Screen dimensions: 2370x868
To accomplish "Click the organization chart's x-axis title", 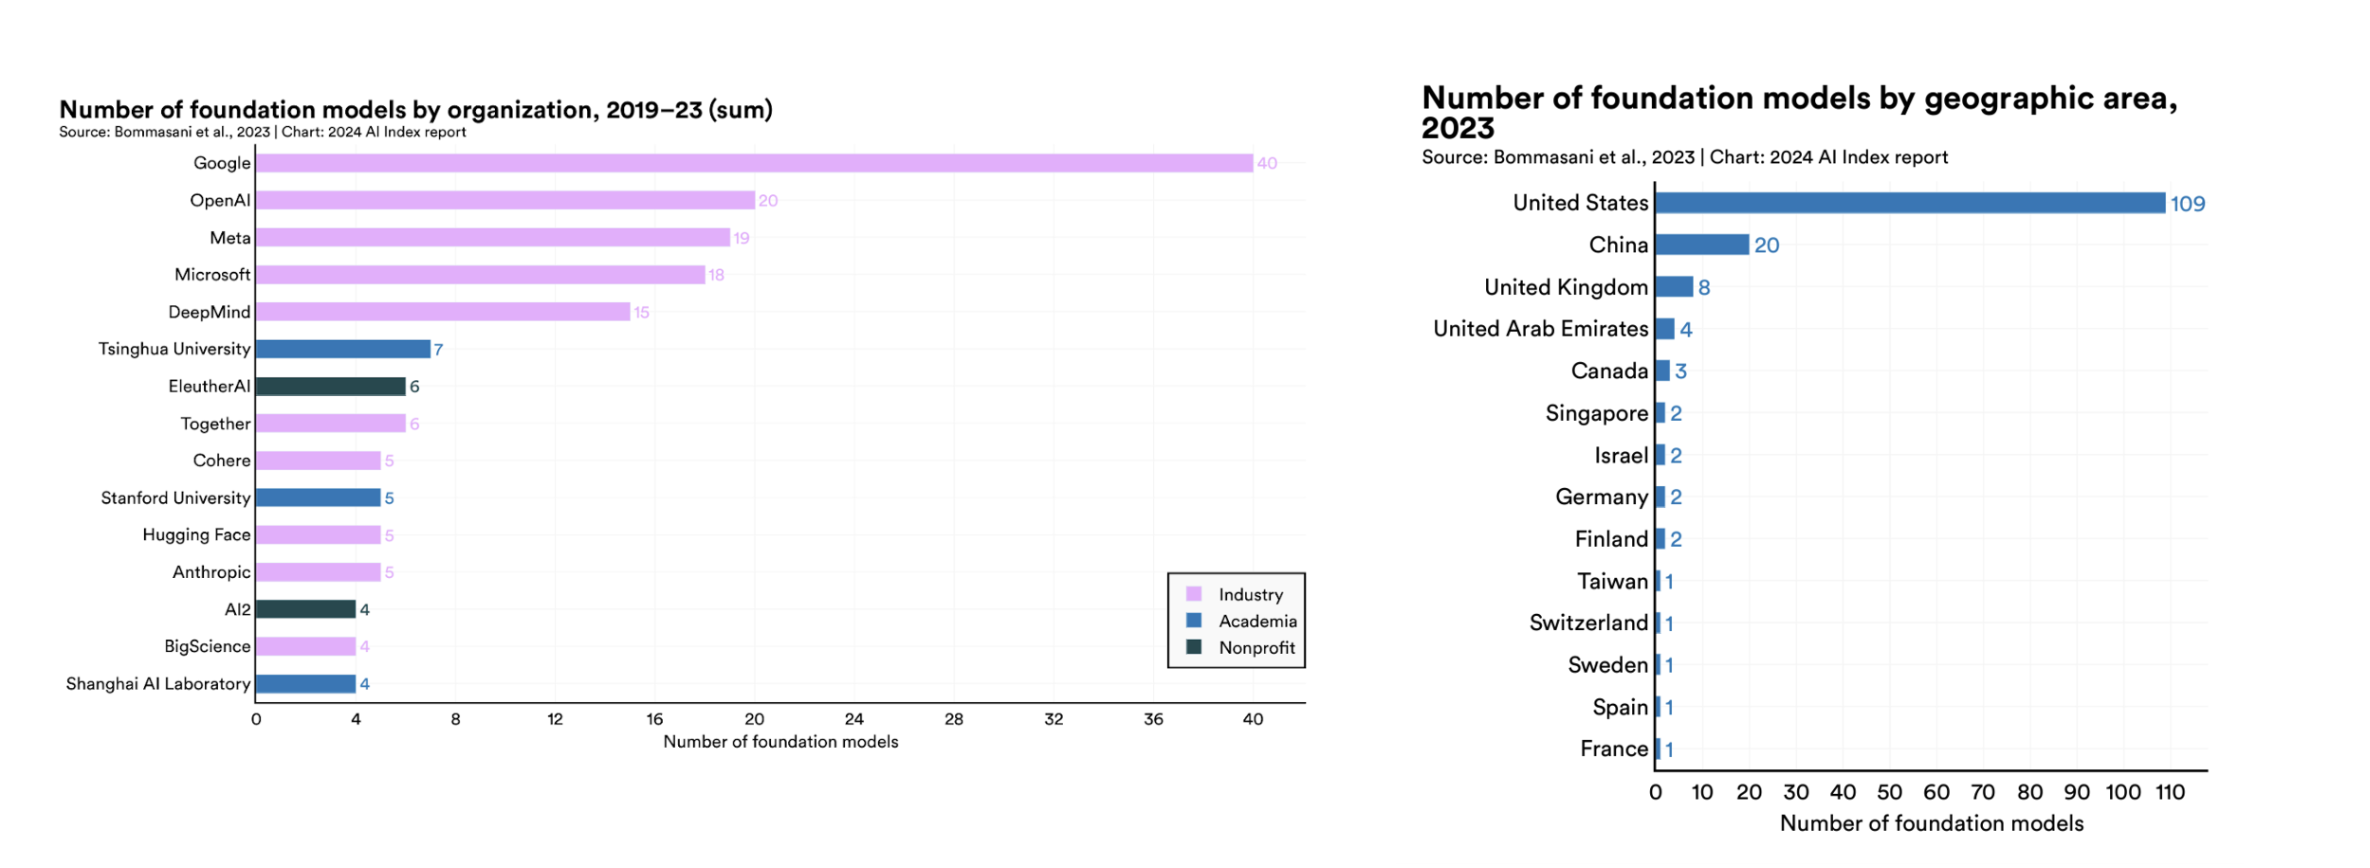I will tap(781, 742).
